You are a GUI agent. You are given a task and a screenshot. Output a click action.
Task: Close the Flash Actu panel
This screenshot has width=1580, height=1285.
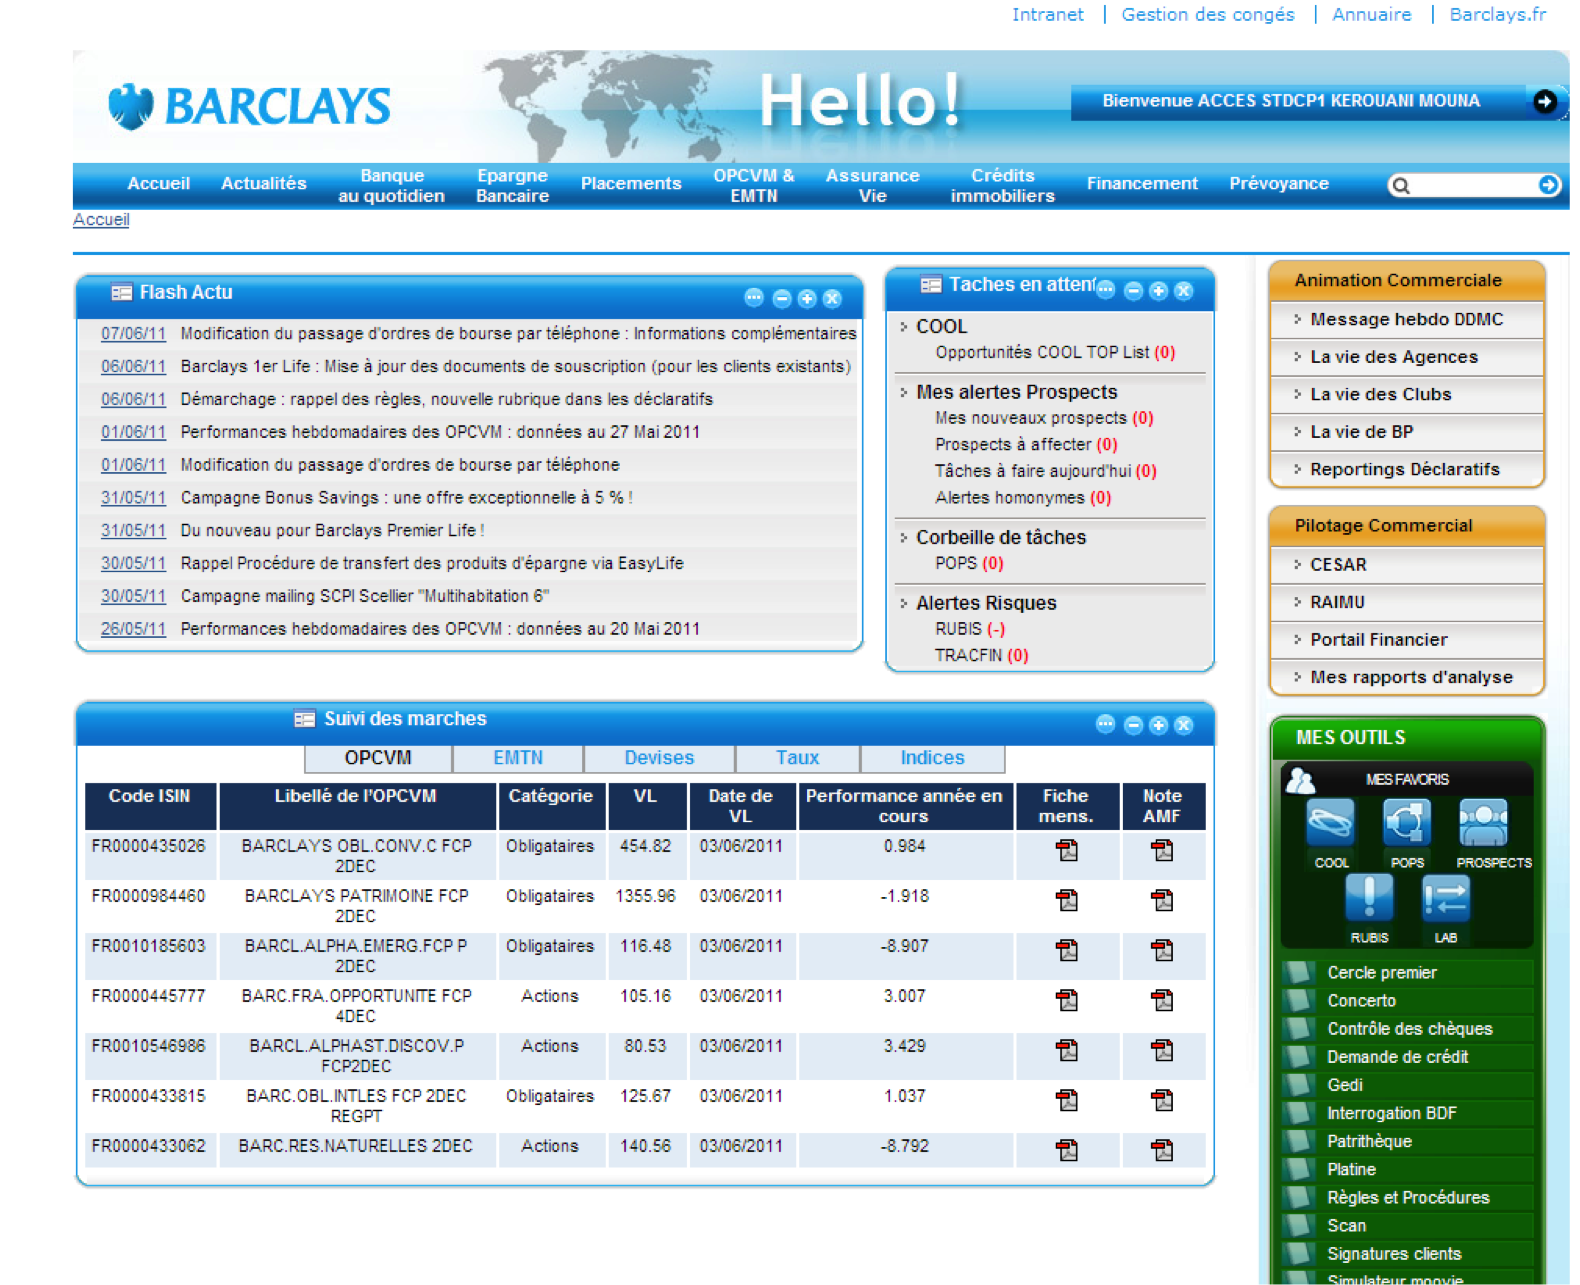831,298
